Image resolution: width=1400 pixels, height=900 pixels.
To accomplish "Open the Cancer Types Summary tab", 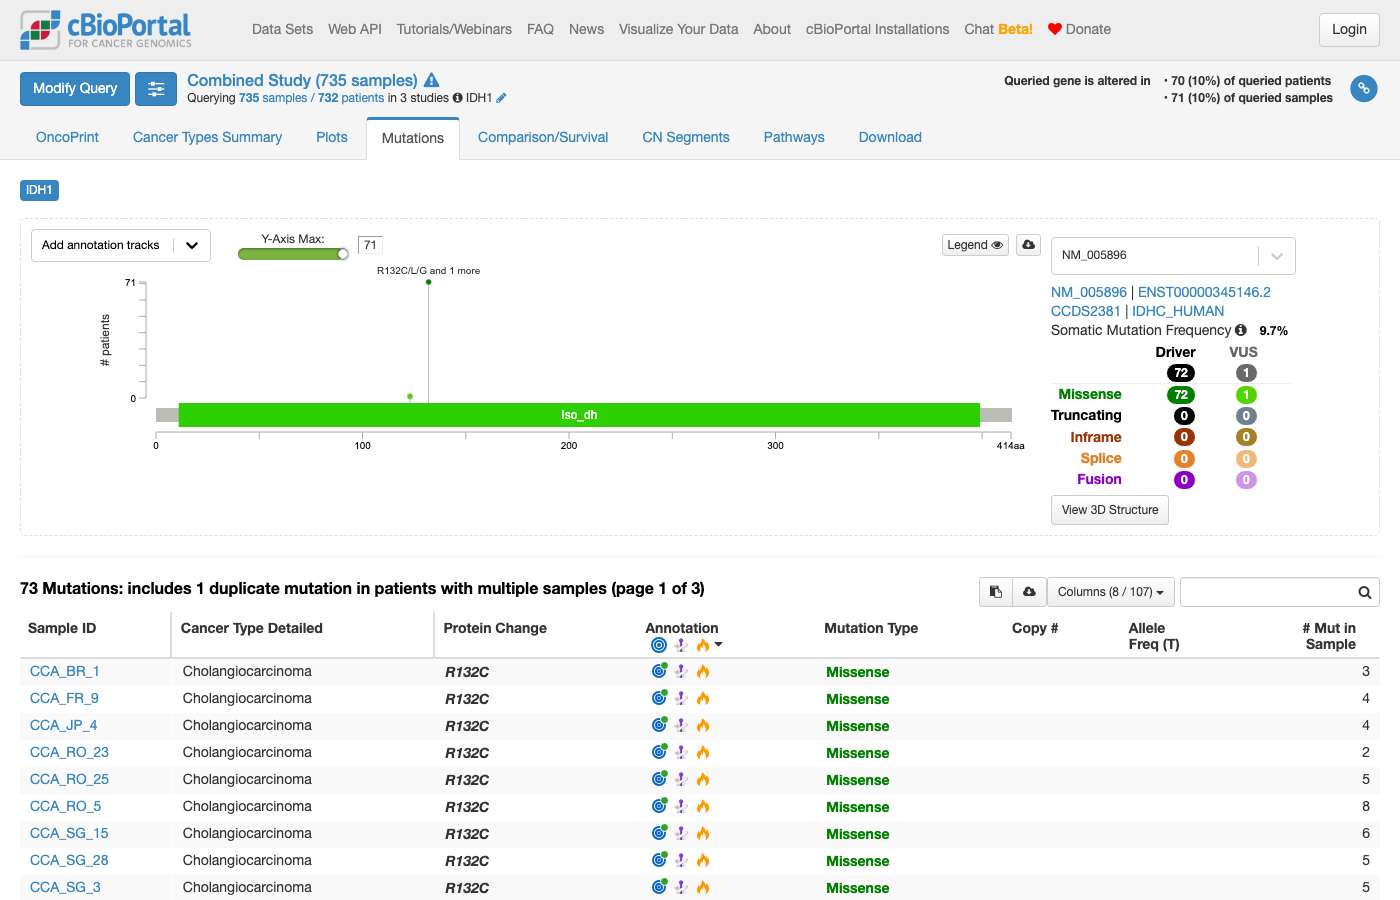I will point(207,137).
